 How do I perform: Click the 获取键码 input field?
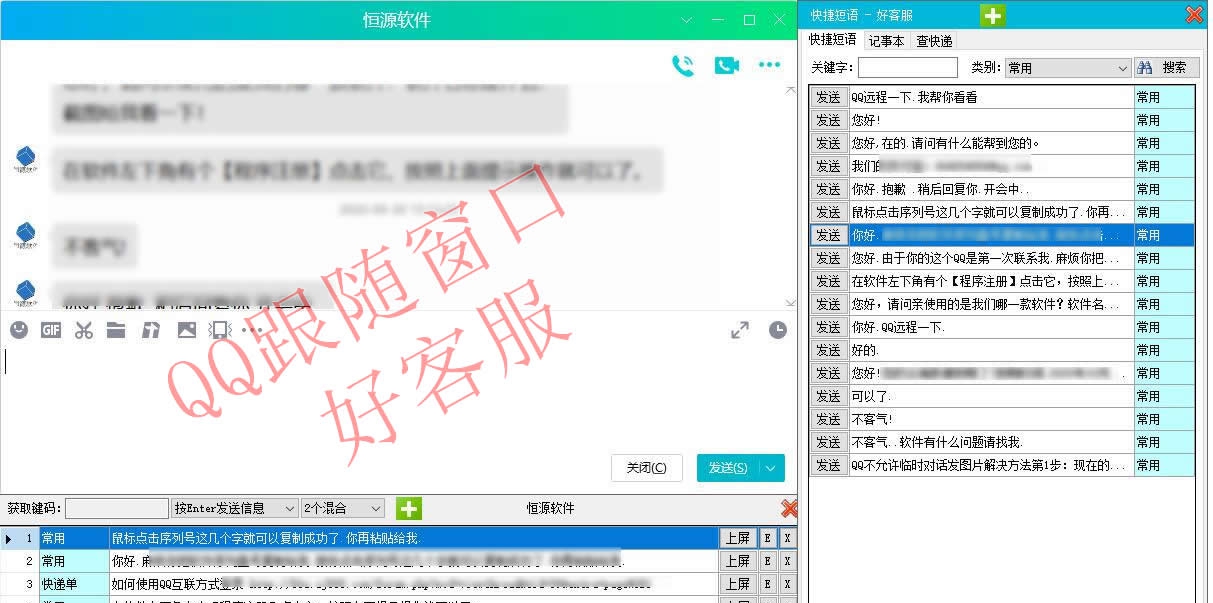[117, 508]
